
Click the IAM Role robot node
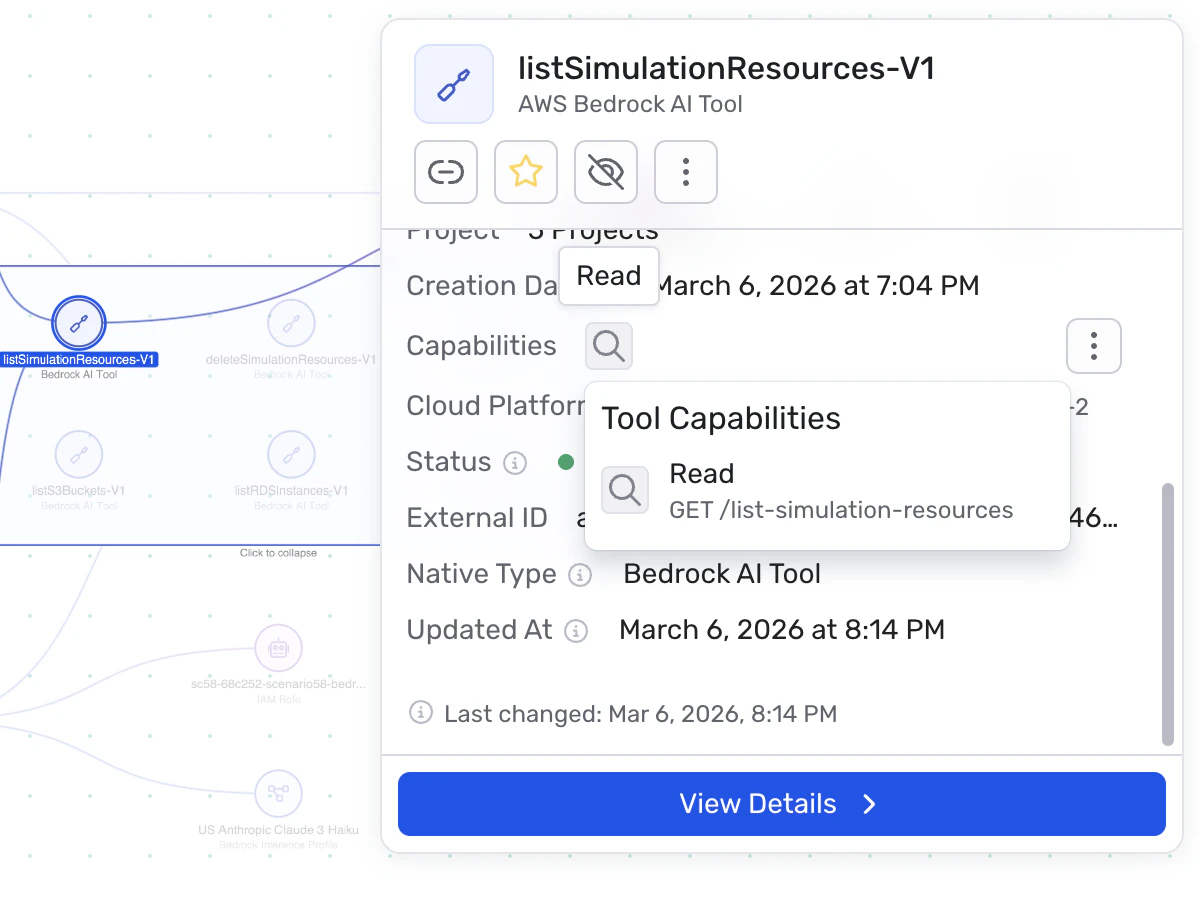click(x=278, y=649)
